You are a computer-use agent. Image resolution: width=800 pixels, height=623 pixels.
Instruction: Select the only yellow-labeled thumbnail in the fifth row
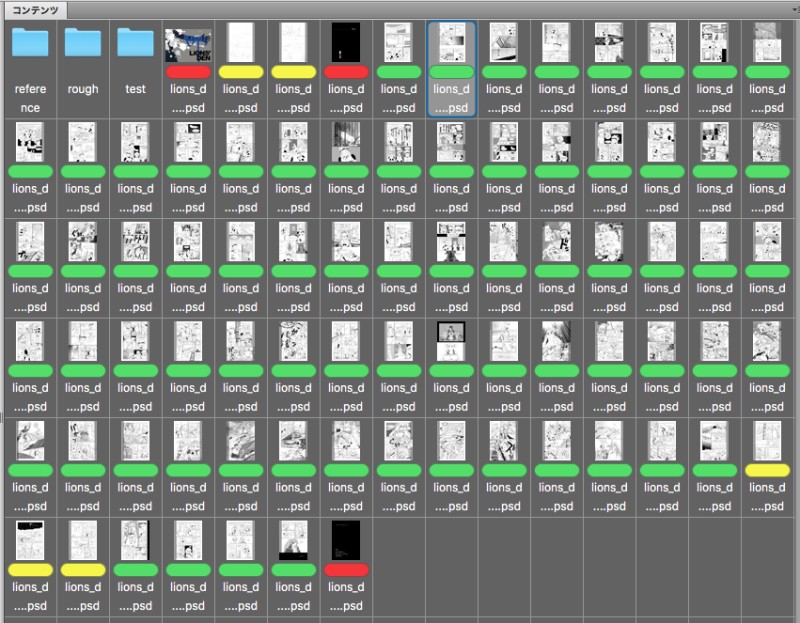point(767,441)
